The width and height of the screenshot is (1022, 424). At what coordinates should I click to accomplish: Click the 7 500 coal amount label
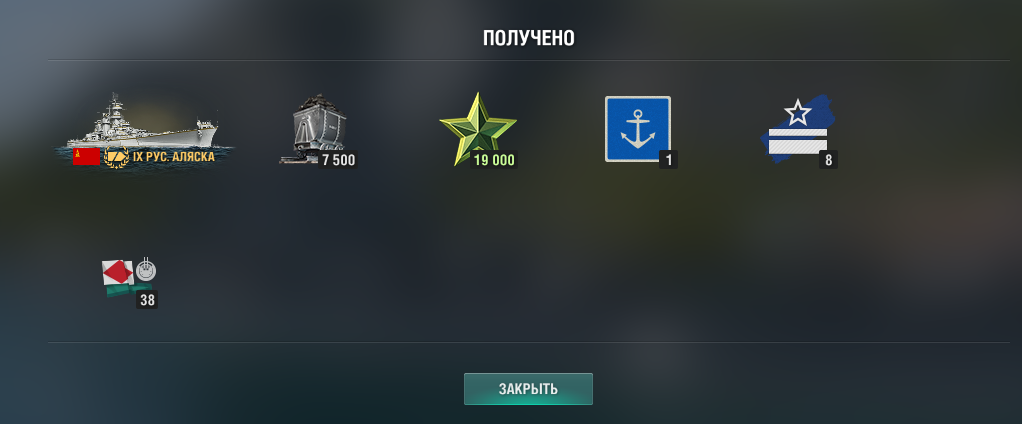click(x=339, y=160)
